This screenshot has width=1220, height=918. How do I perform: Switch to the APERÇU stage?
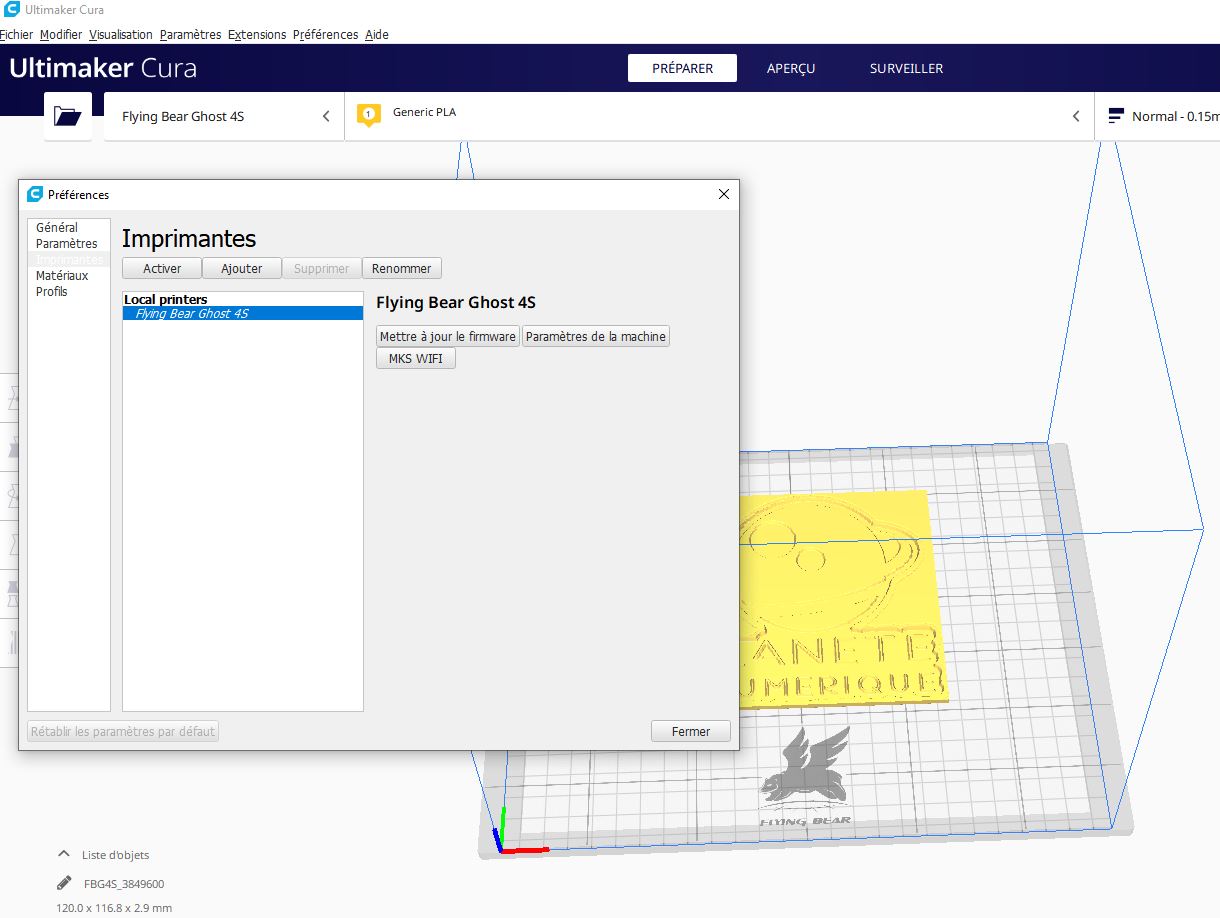click(x=791, y=68)
